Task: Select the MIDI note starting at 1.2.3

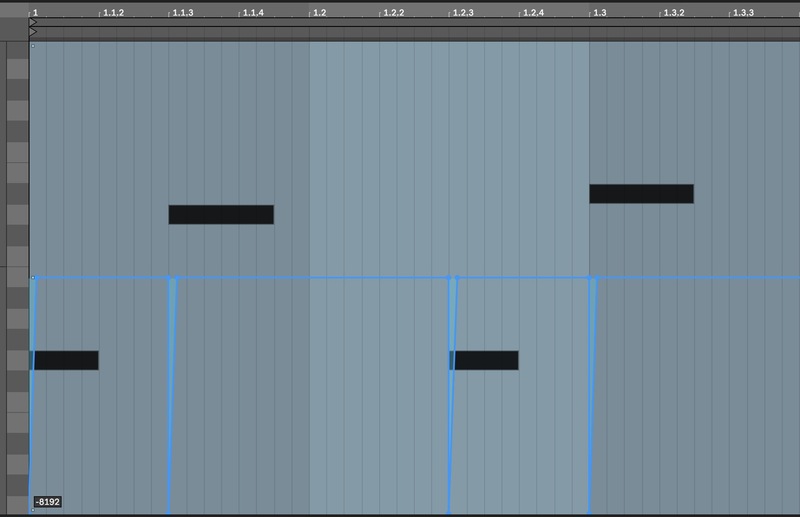Action: point(486,360)
